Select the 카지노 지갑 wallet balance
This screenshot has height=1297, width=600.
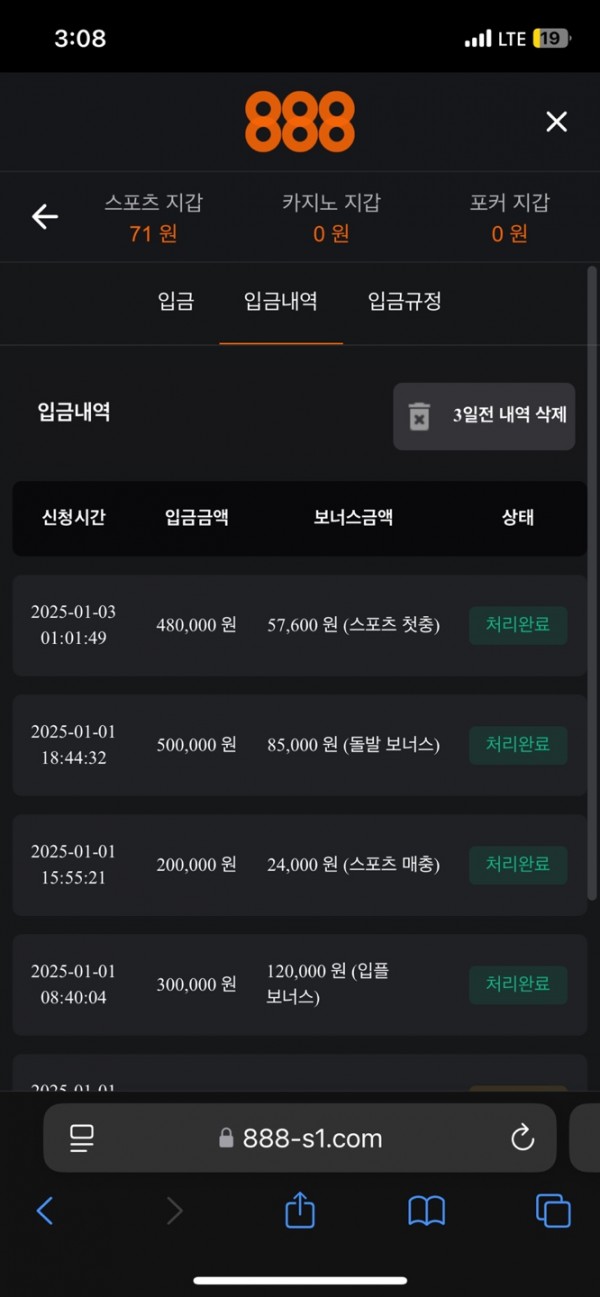click(331, 218)
